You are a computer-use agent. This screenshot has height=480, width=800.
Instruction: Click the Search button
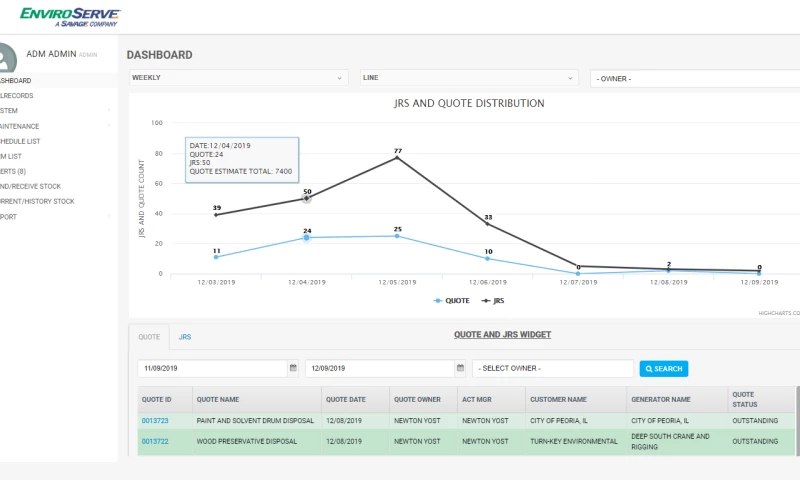tap(664, 369)
